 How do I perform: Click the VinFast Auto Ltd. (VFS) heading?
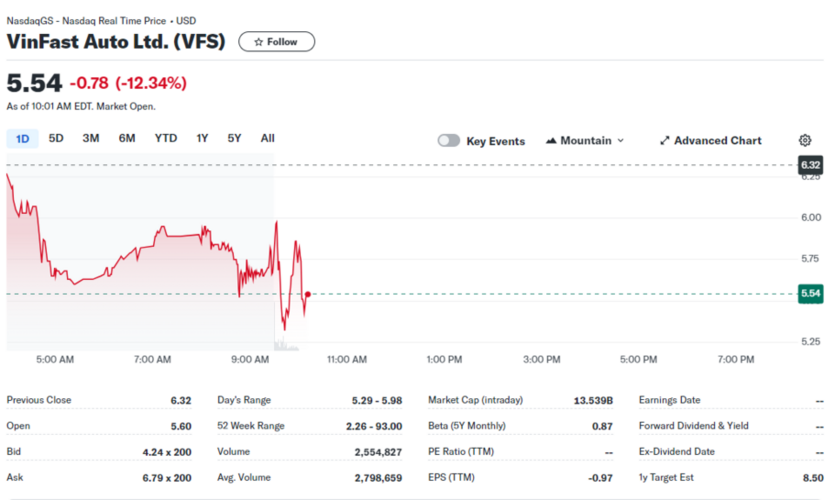coord(116,42)
